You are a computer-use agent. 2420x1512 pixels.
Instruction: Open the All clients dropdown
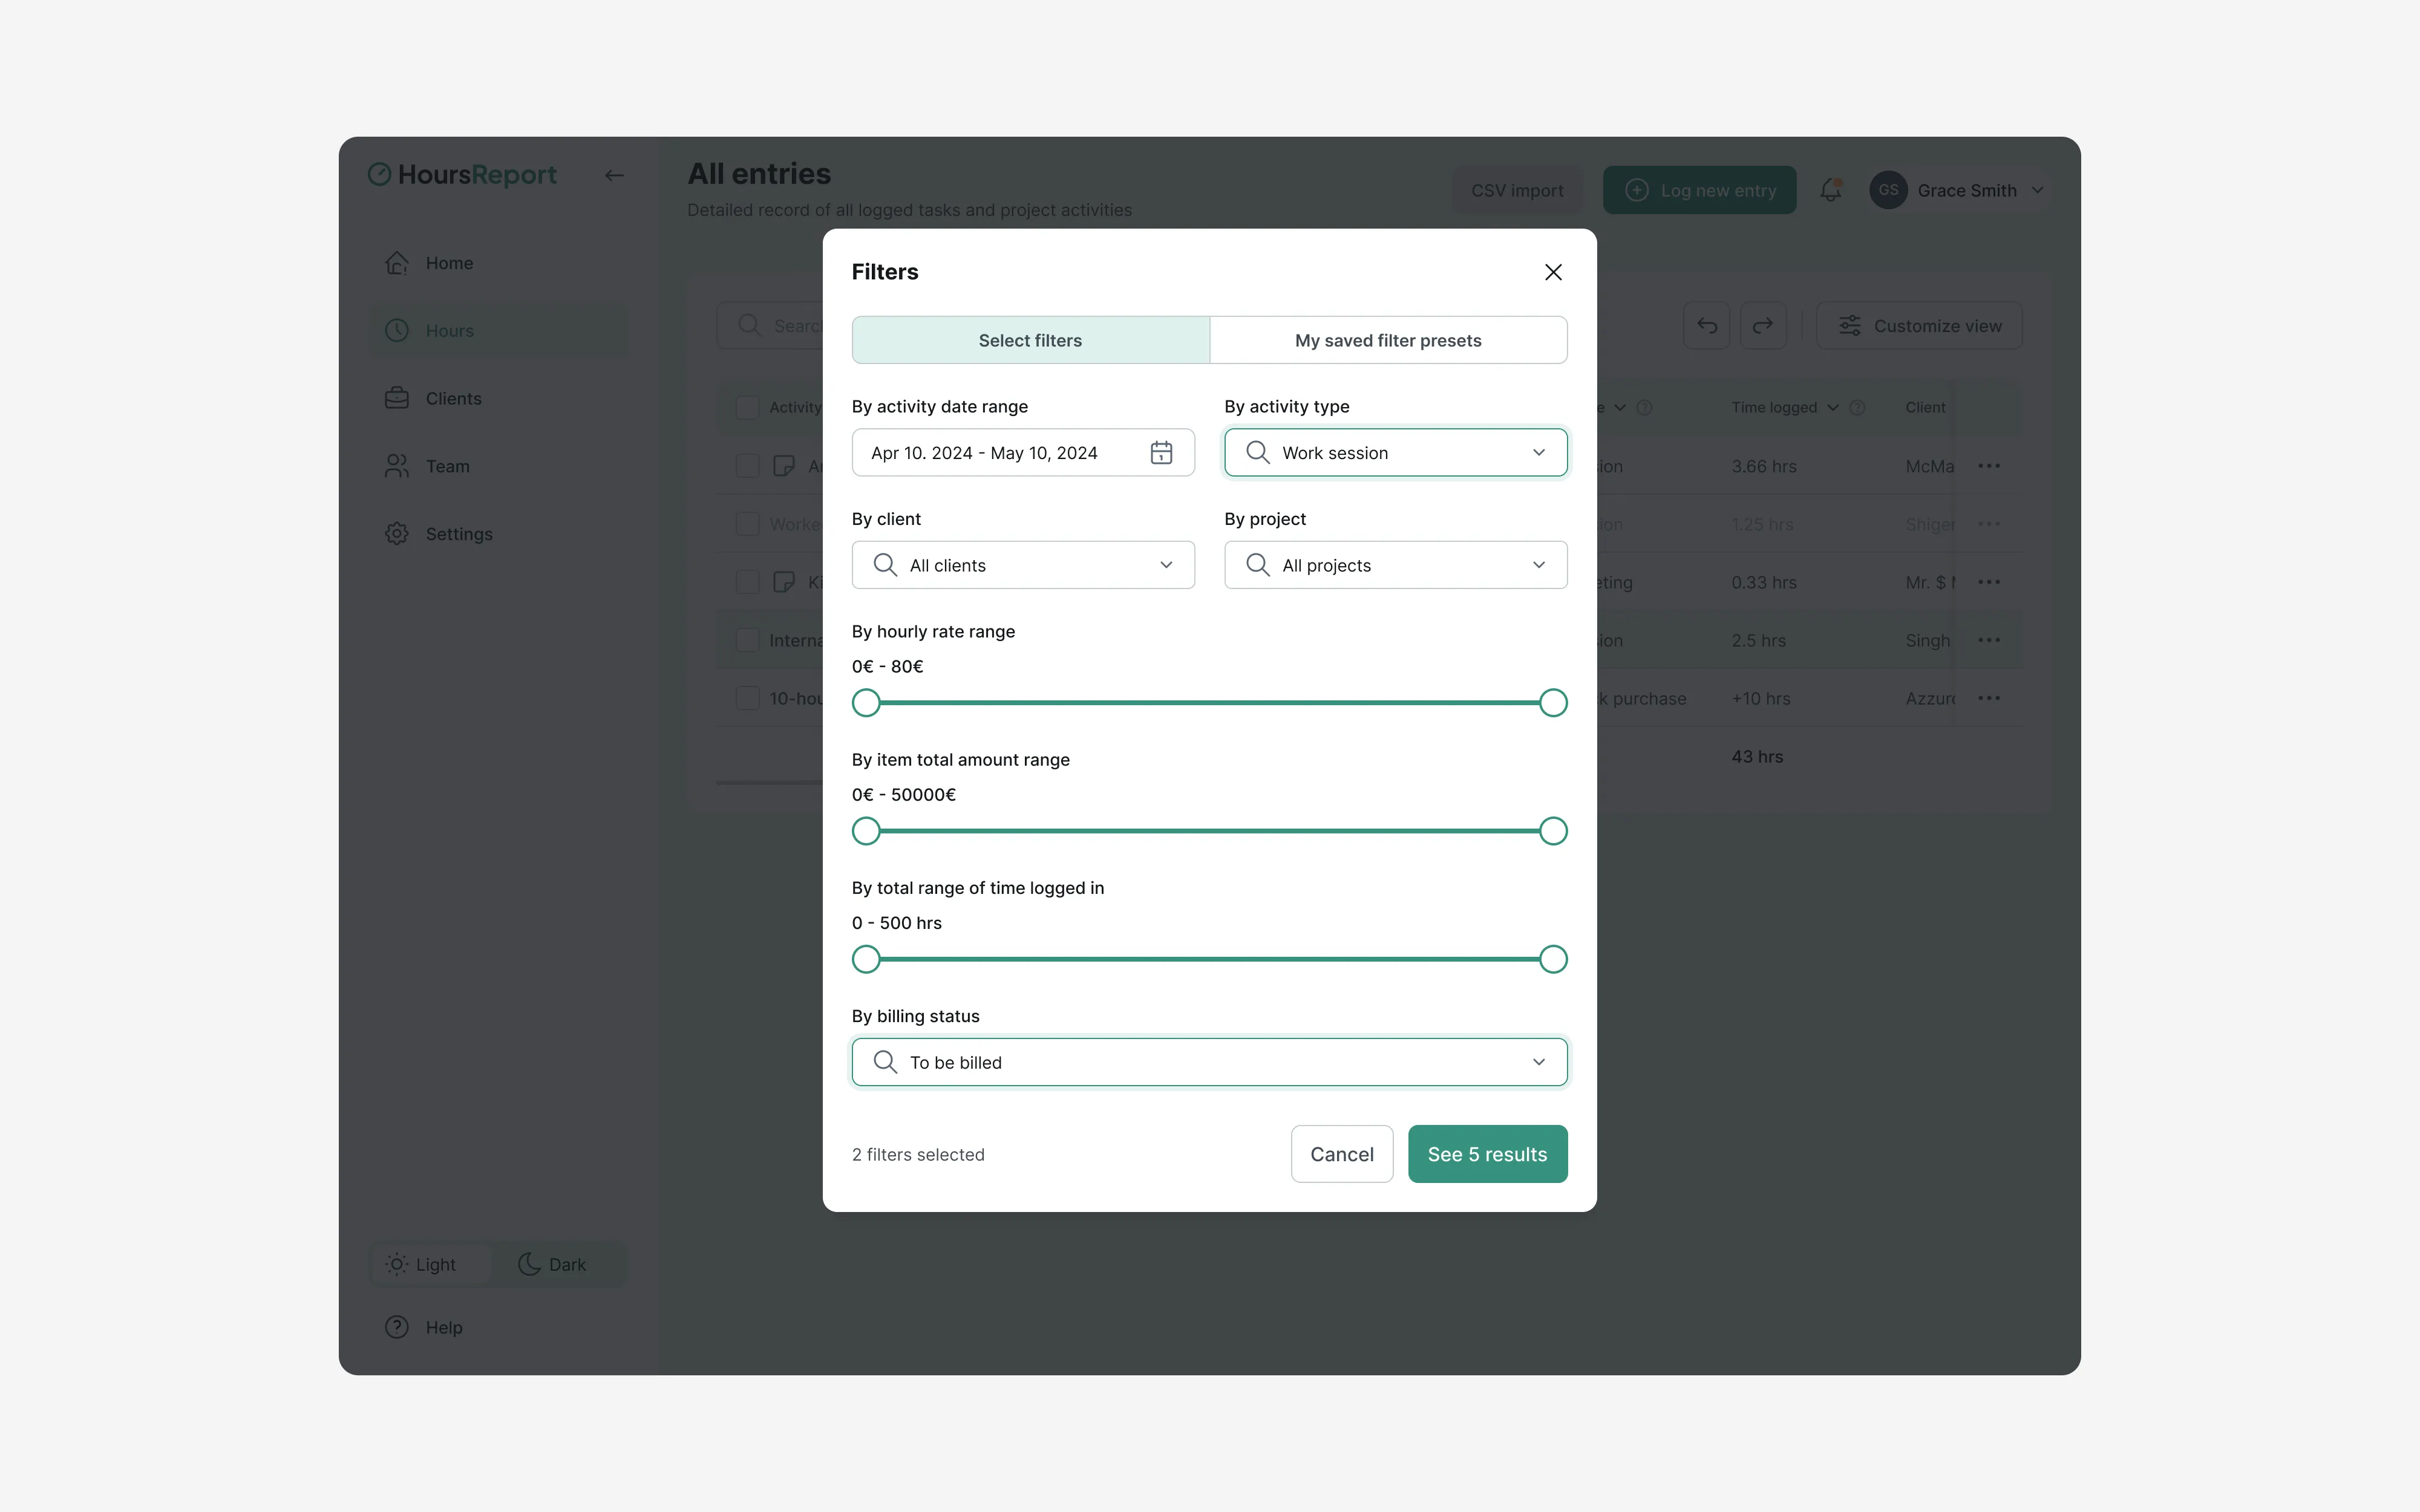(1023, 565)
